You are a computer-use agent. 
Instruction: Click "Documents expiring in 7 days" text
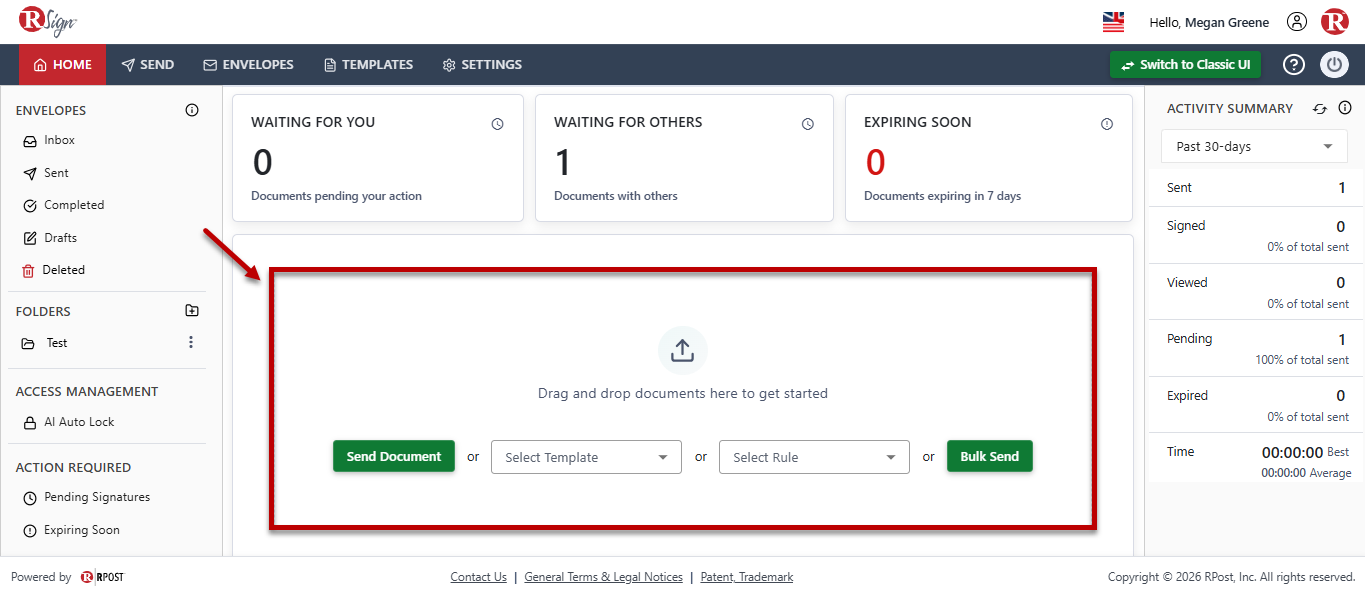[942, 196]
